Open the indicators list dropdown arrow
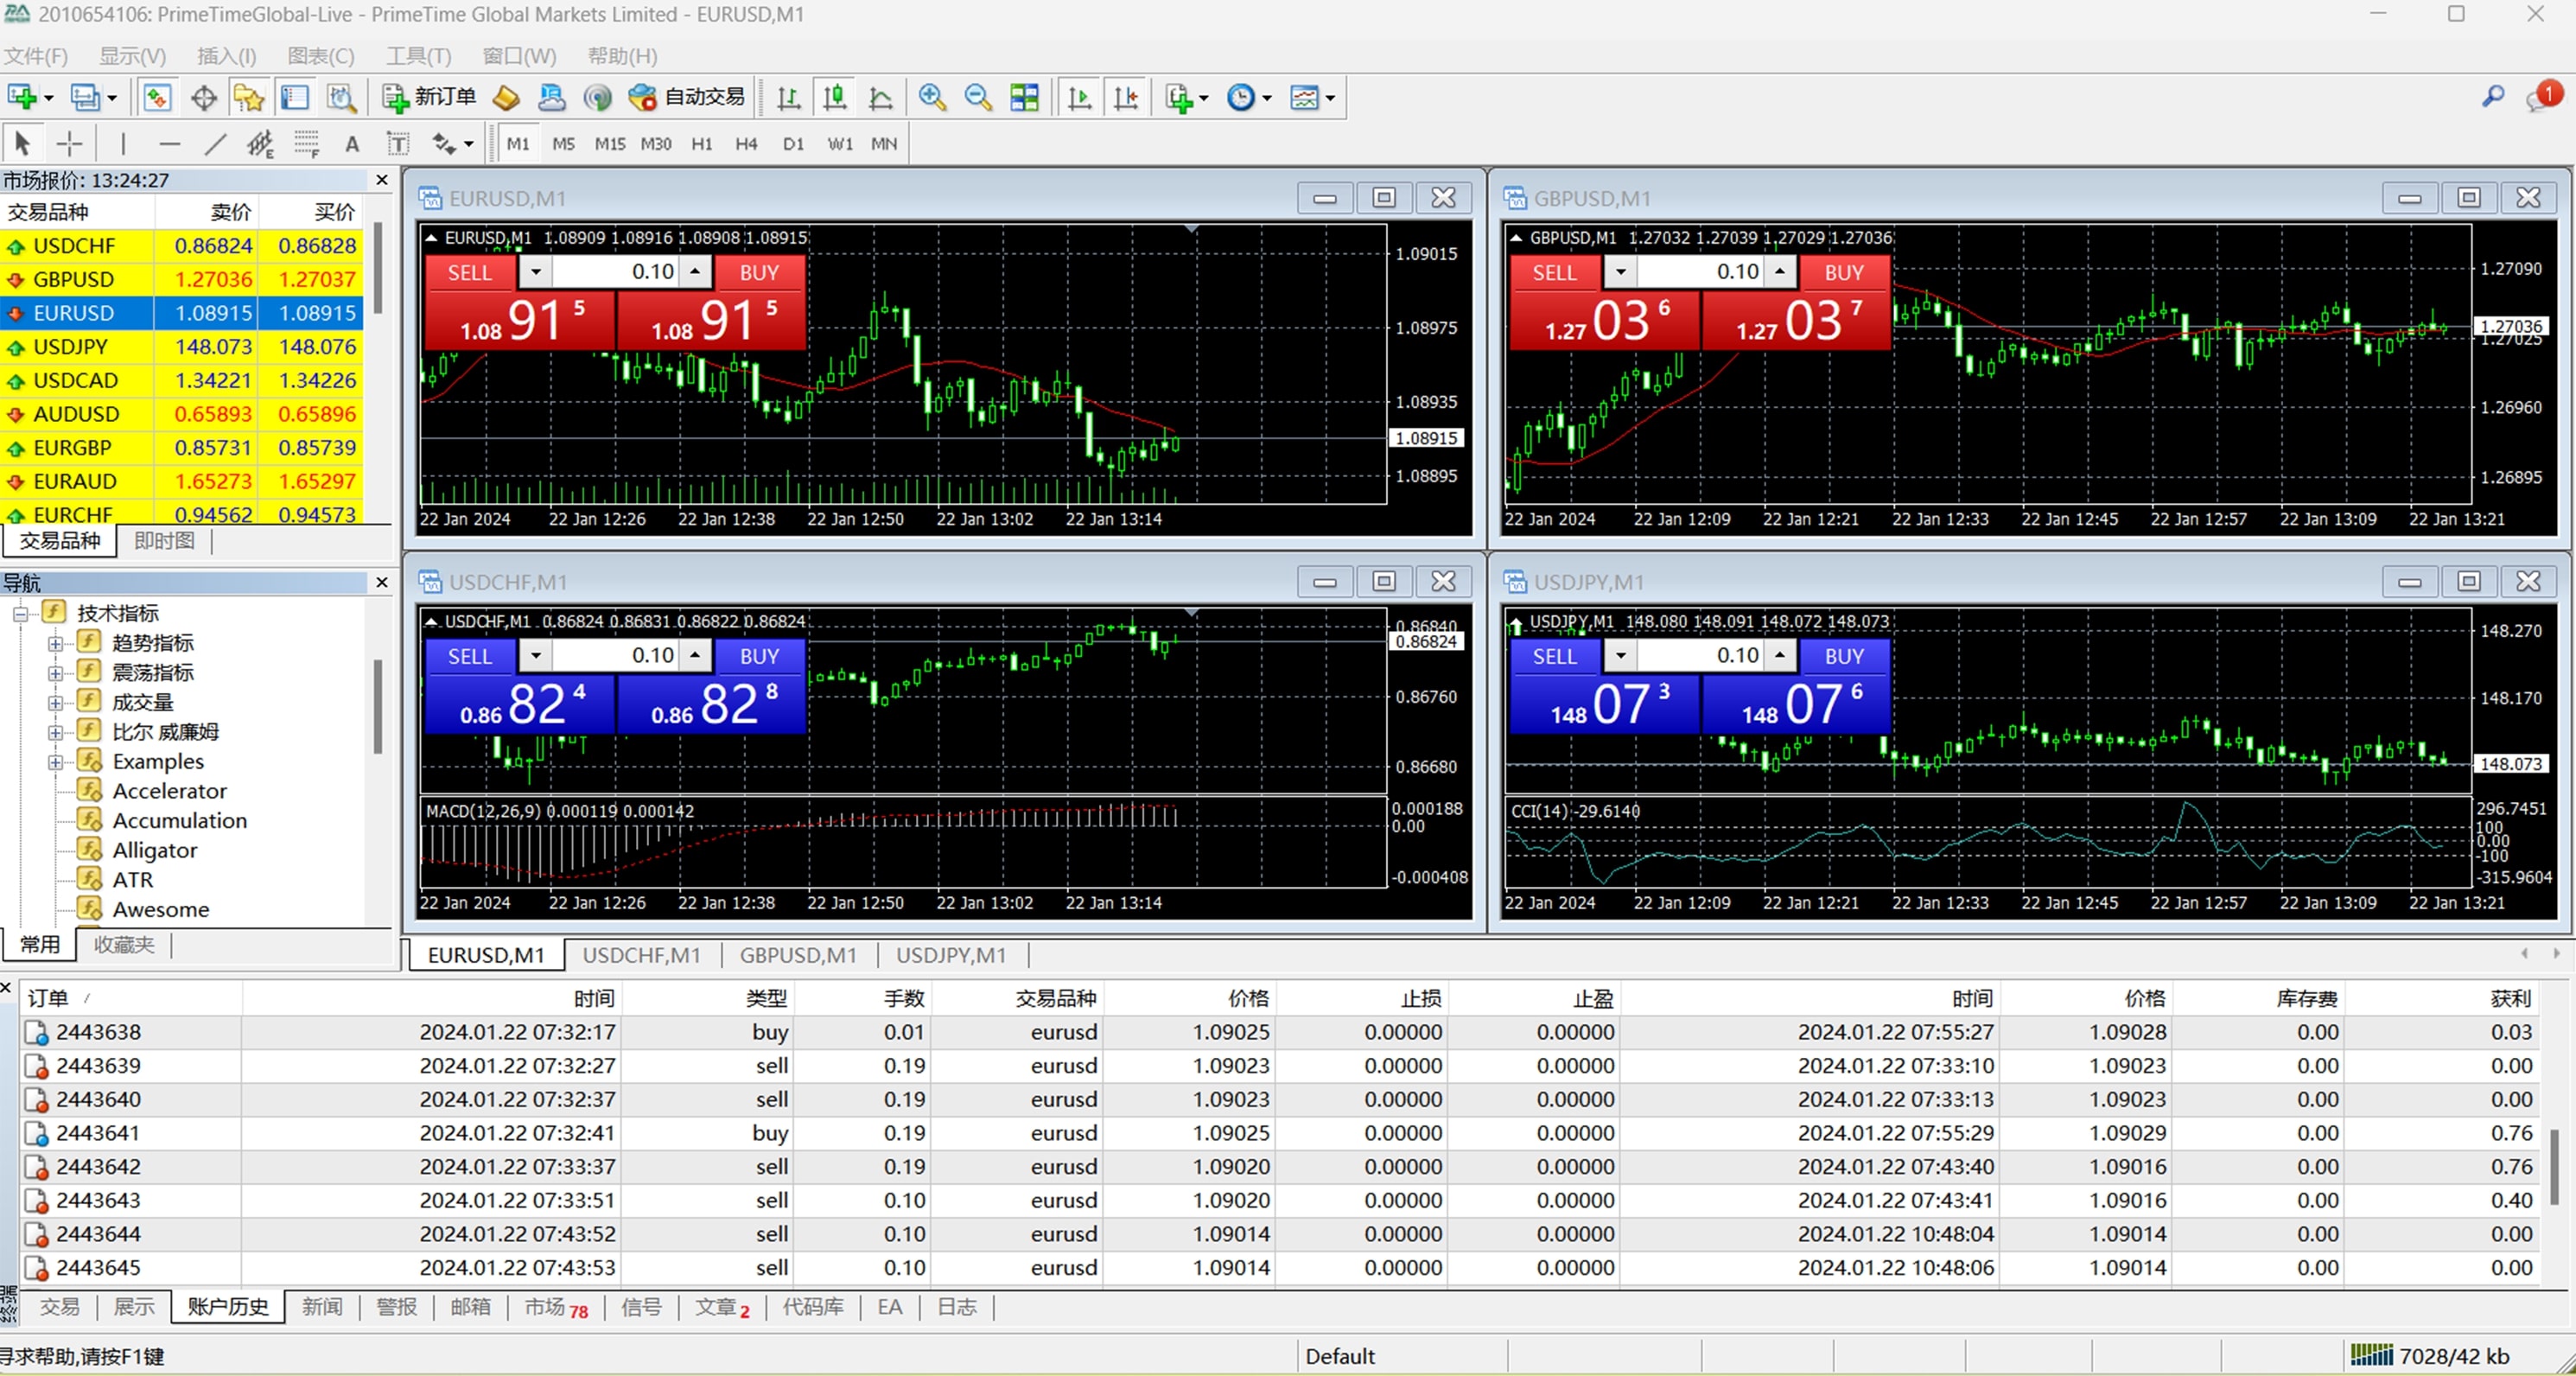Screen dimensions: 2576x1376 (x=1204, y=98)
